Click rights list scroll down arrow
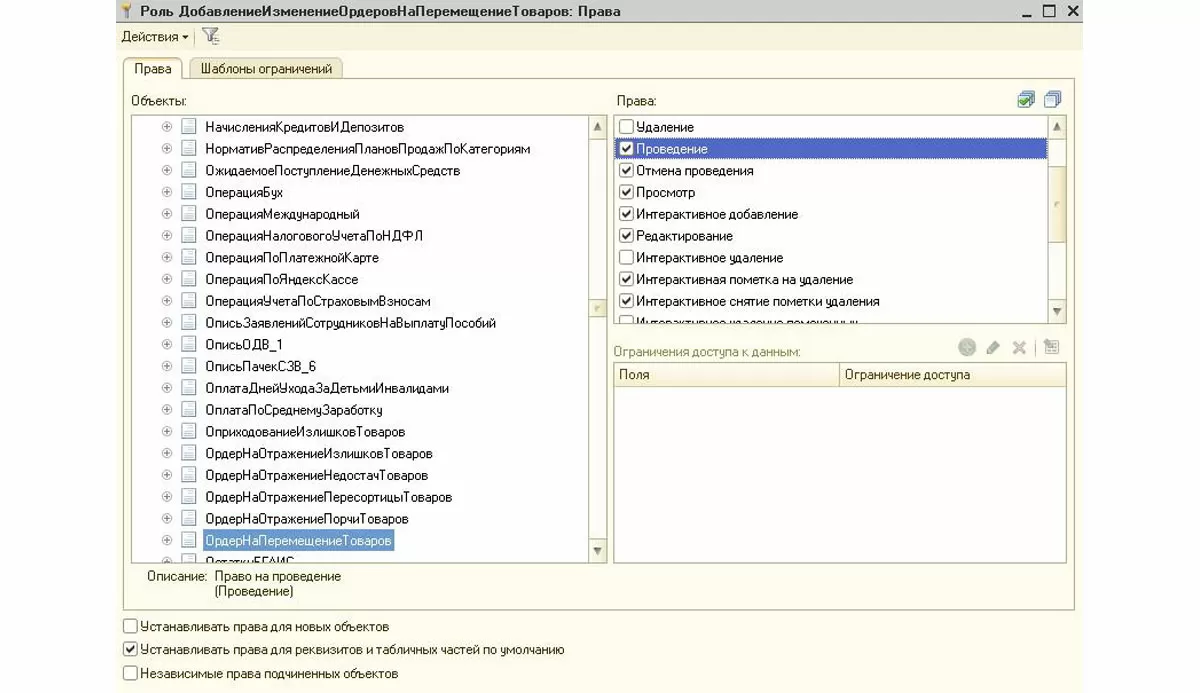 (x=1057, y=312)
